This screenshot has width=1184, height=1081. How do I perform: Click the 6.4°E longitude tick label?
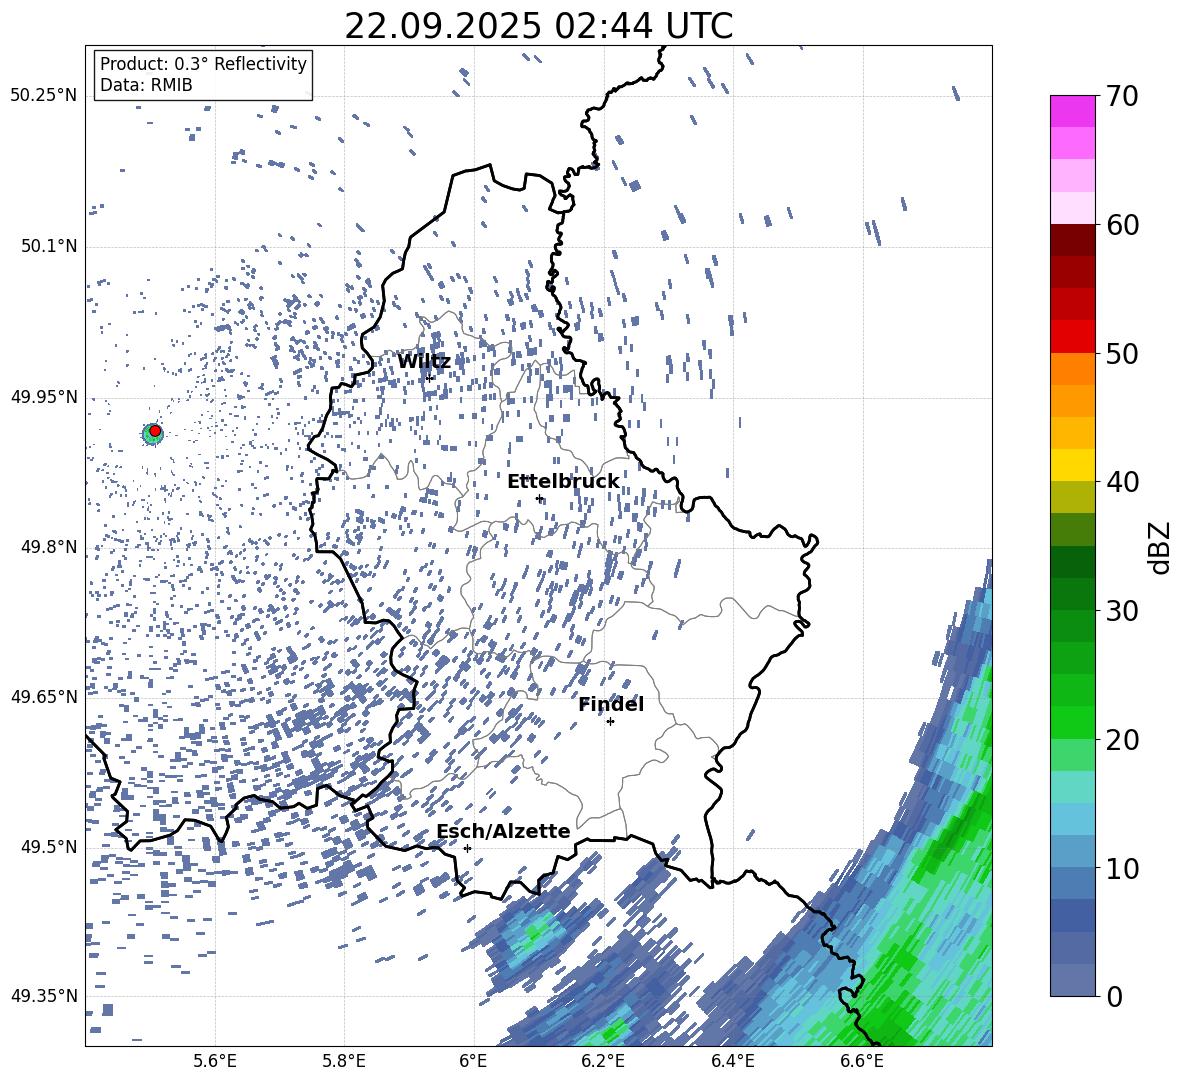[732, 1061]
